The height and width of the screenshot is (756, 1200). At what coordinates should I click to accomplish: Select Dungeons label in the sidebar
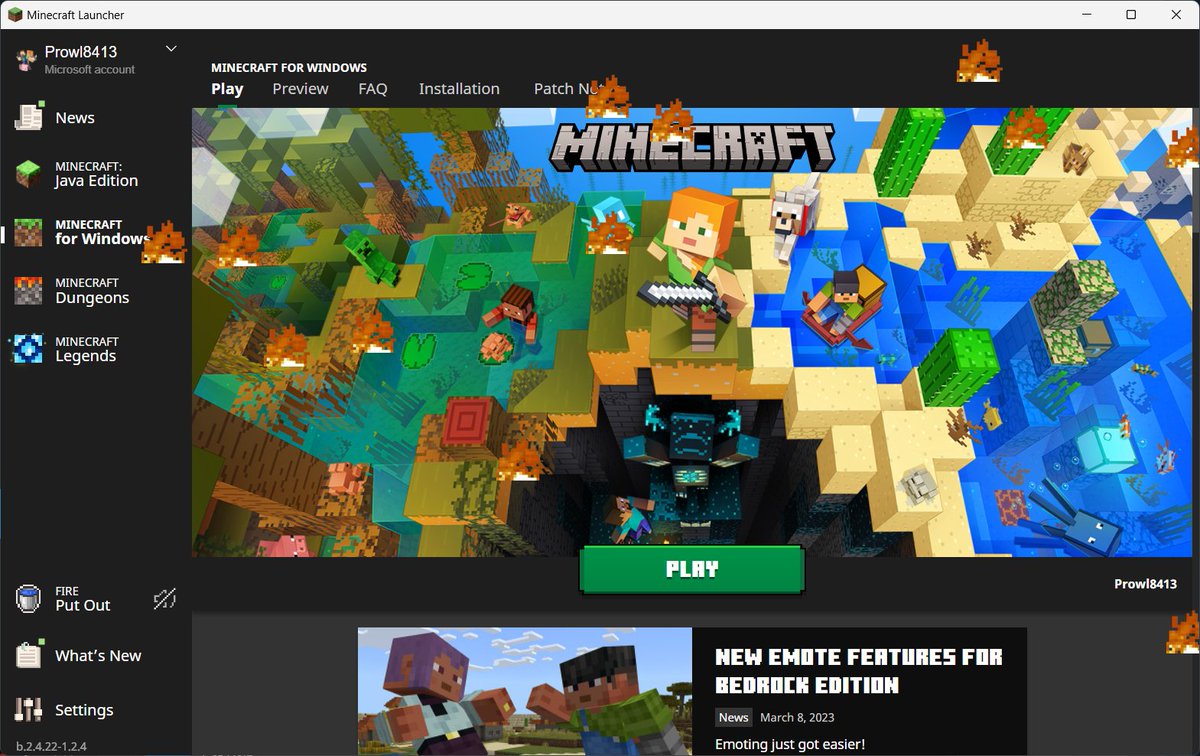(x=92, y=298)
